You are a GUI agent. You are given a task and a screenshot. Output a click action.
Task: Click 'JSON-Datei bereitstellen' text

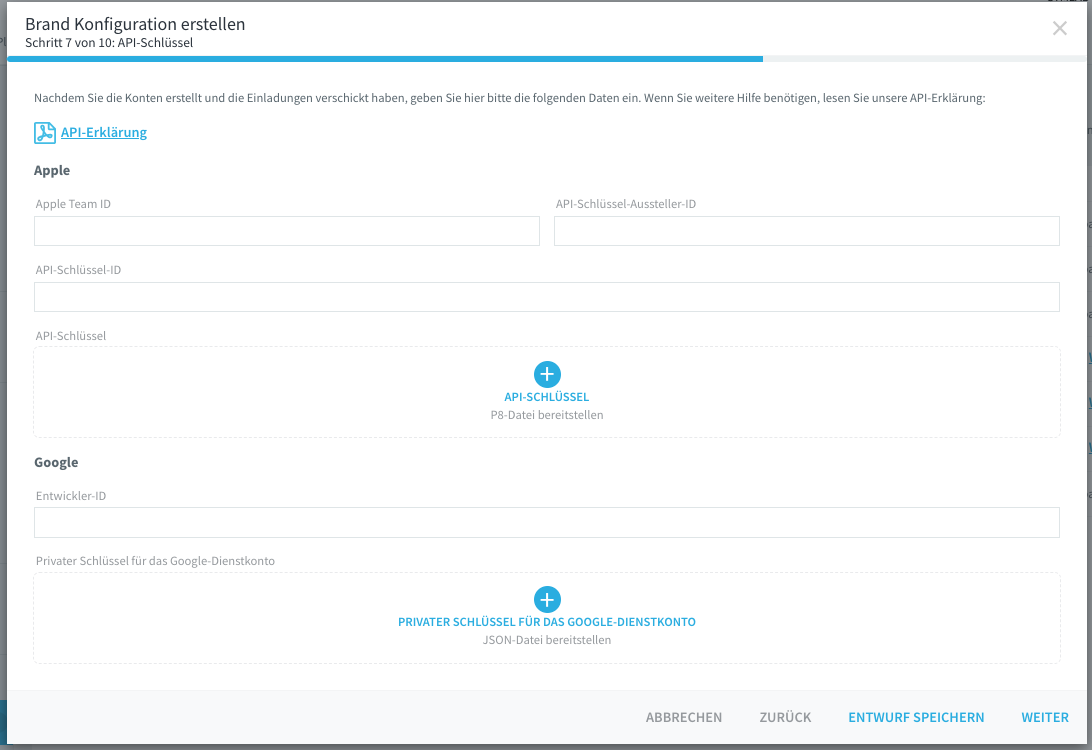pos(547,640)
